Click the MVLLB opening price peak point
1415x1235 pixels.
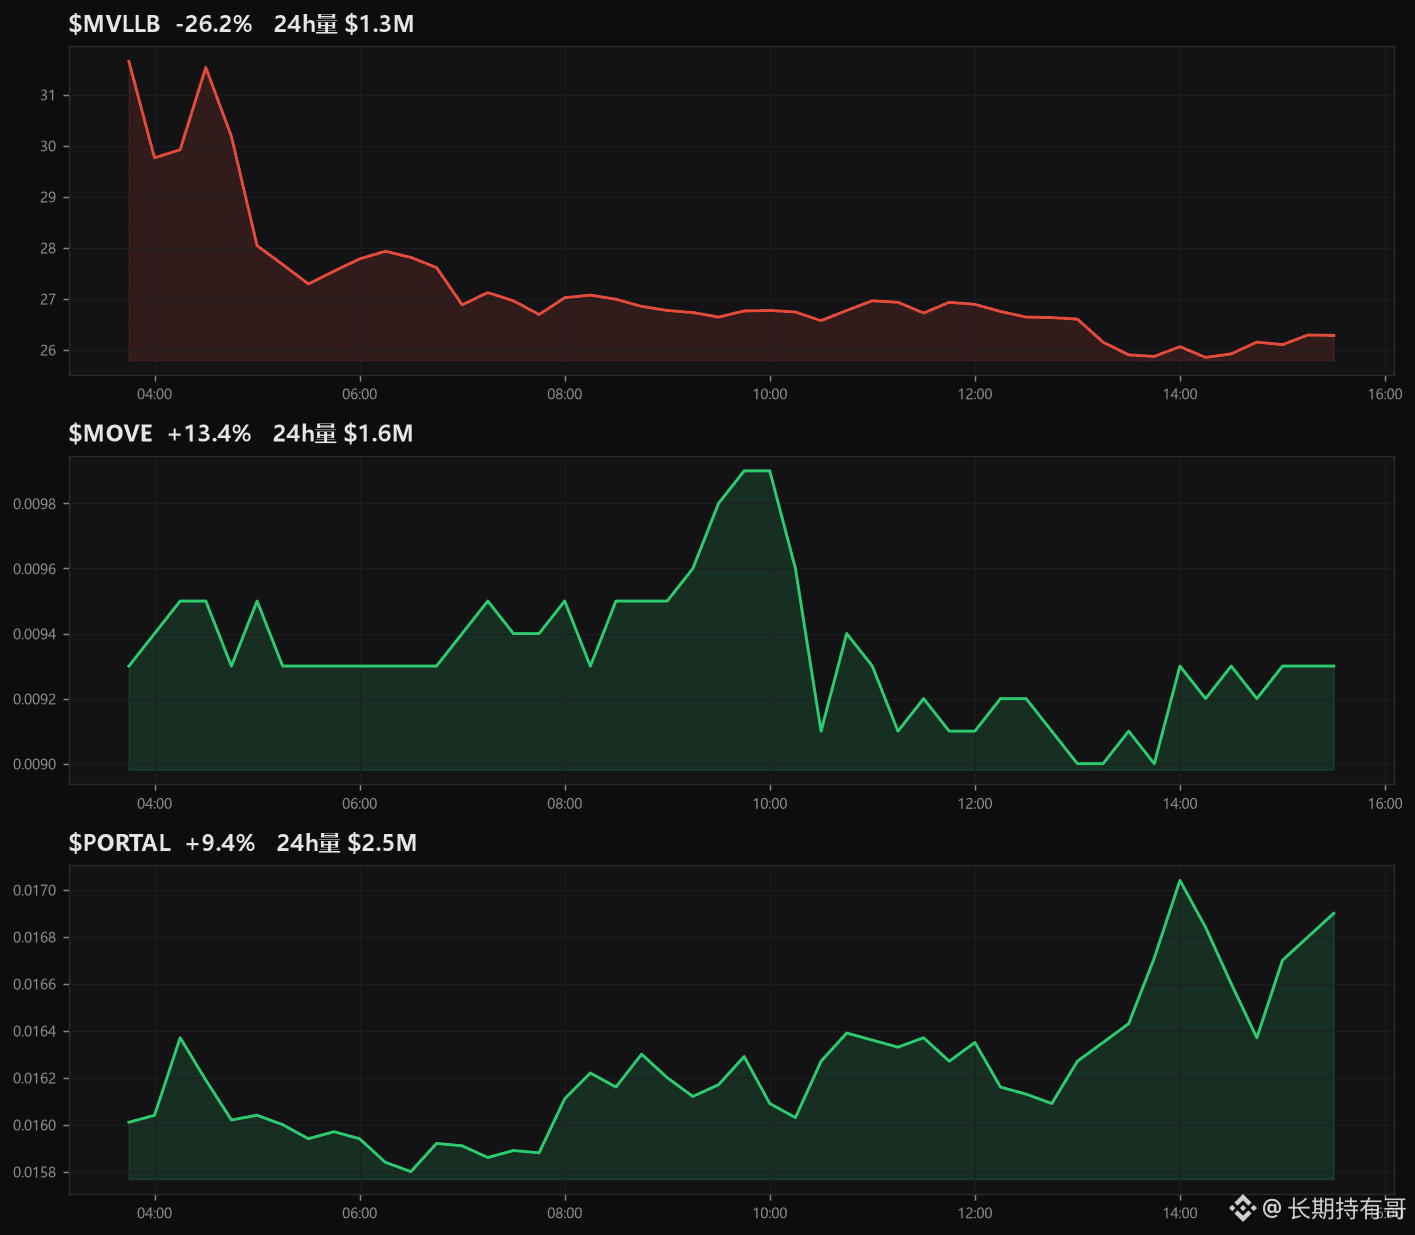tap(129, 61)
